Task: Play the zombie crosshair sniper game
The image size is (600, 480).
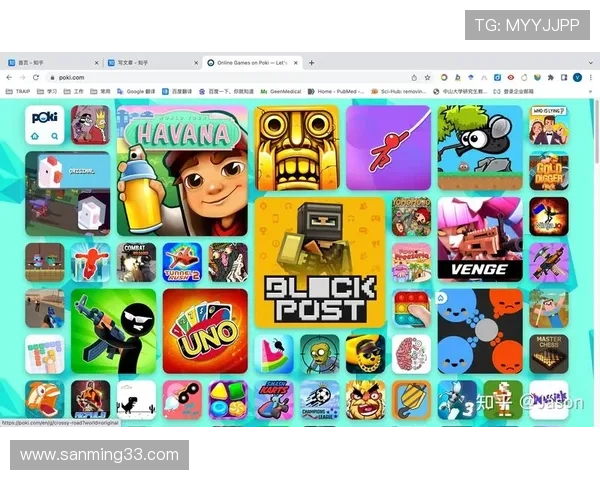Action: pos(320,354)
